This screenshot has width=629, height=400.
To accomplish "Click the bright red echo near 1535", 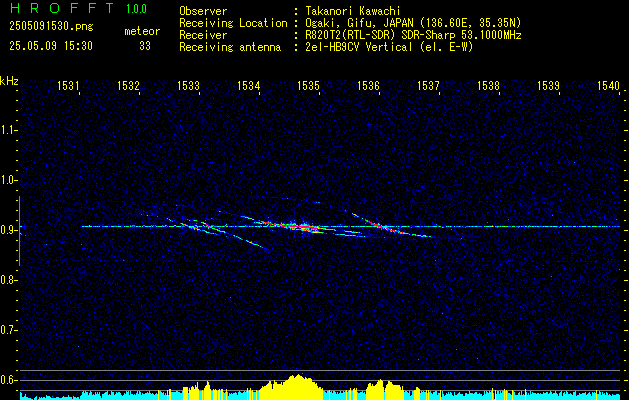I will pos(293,226).
